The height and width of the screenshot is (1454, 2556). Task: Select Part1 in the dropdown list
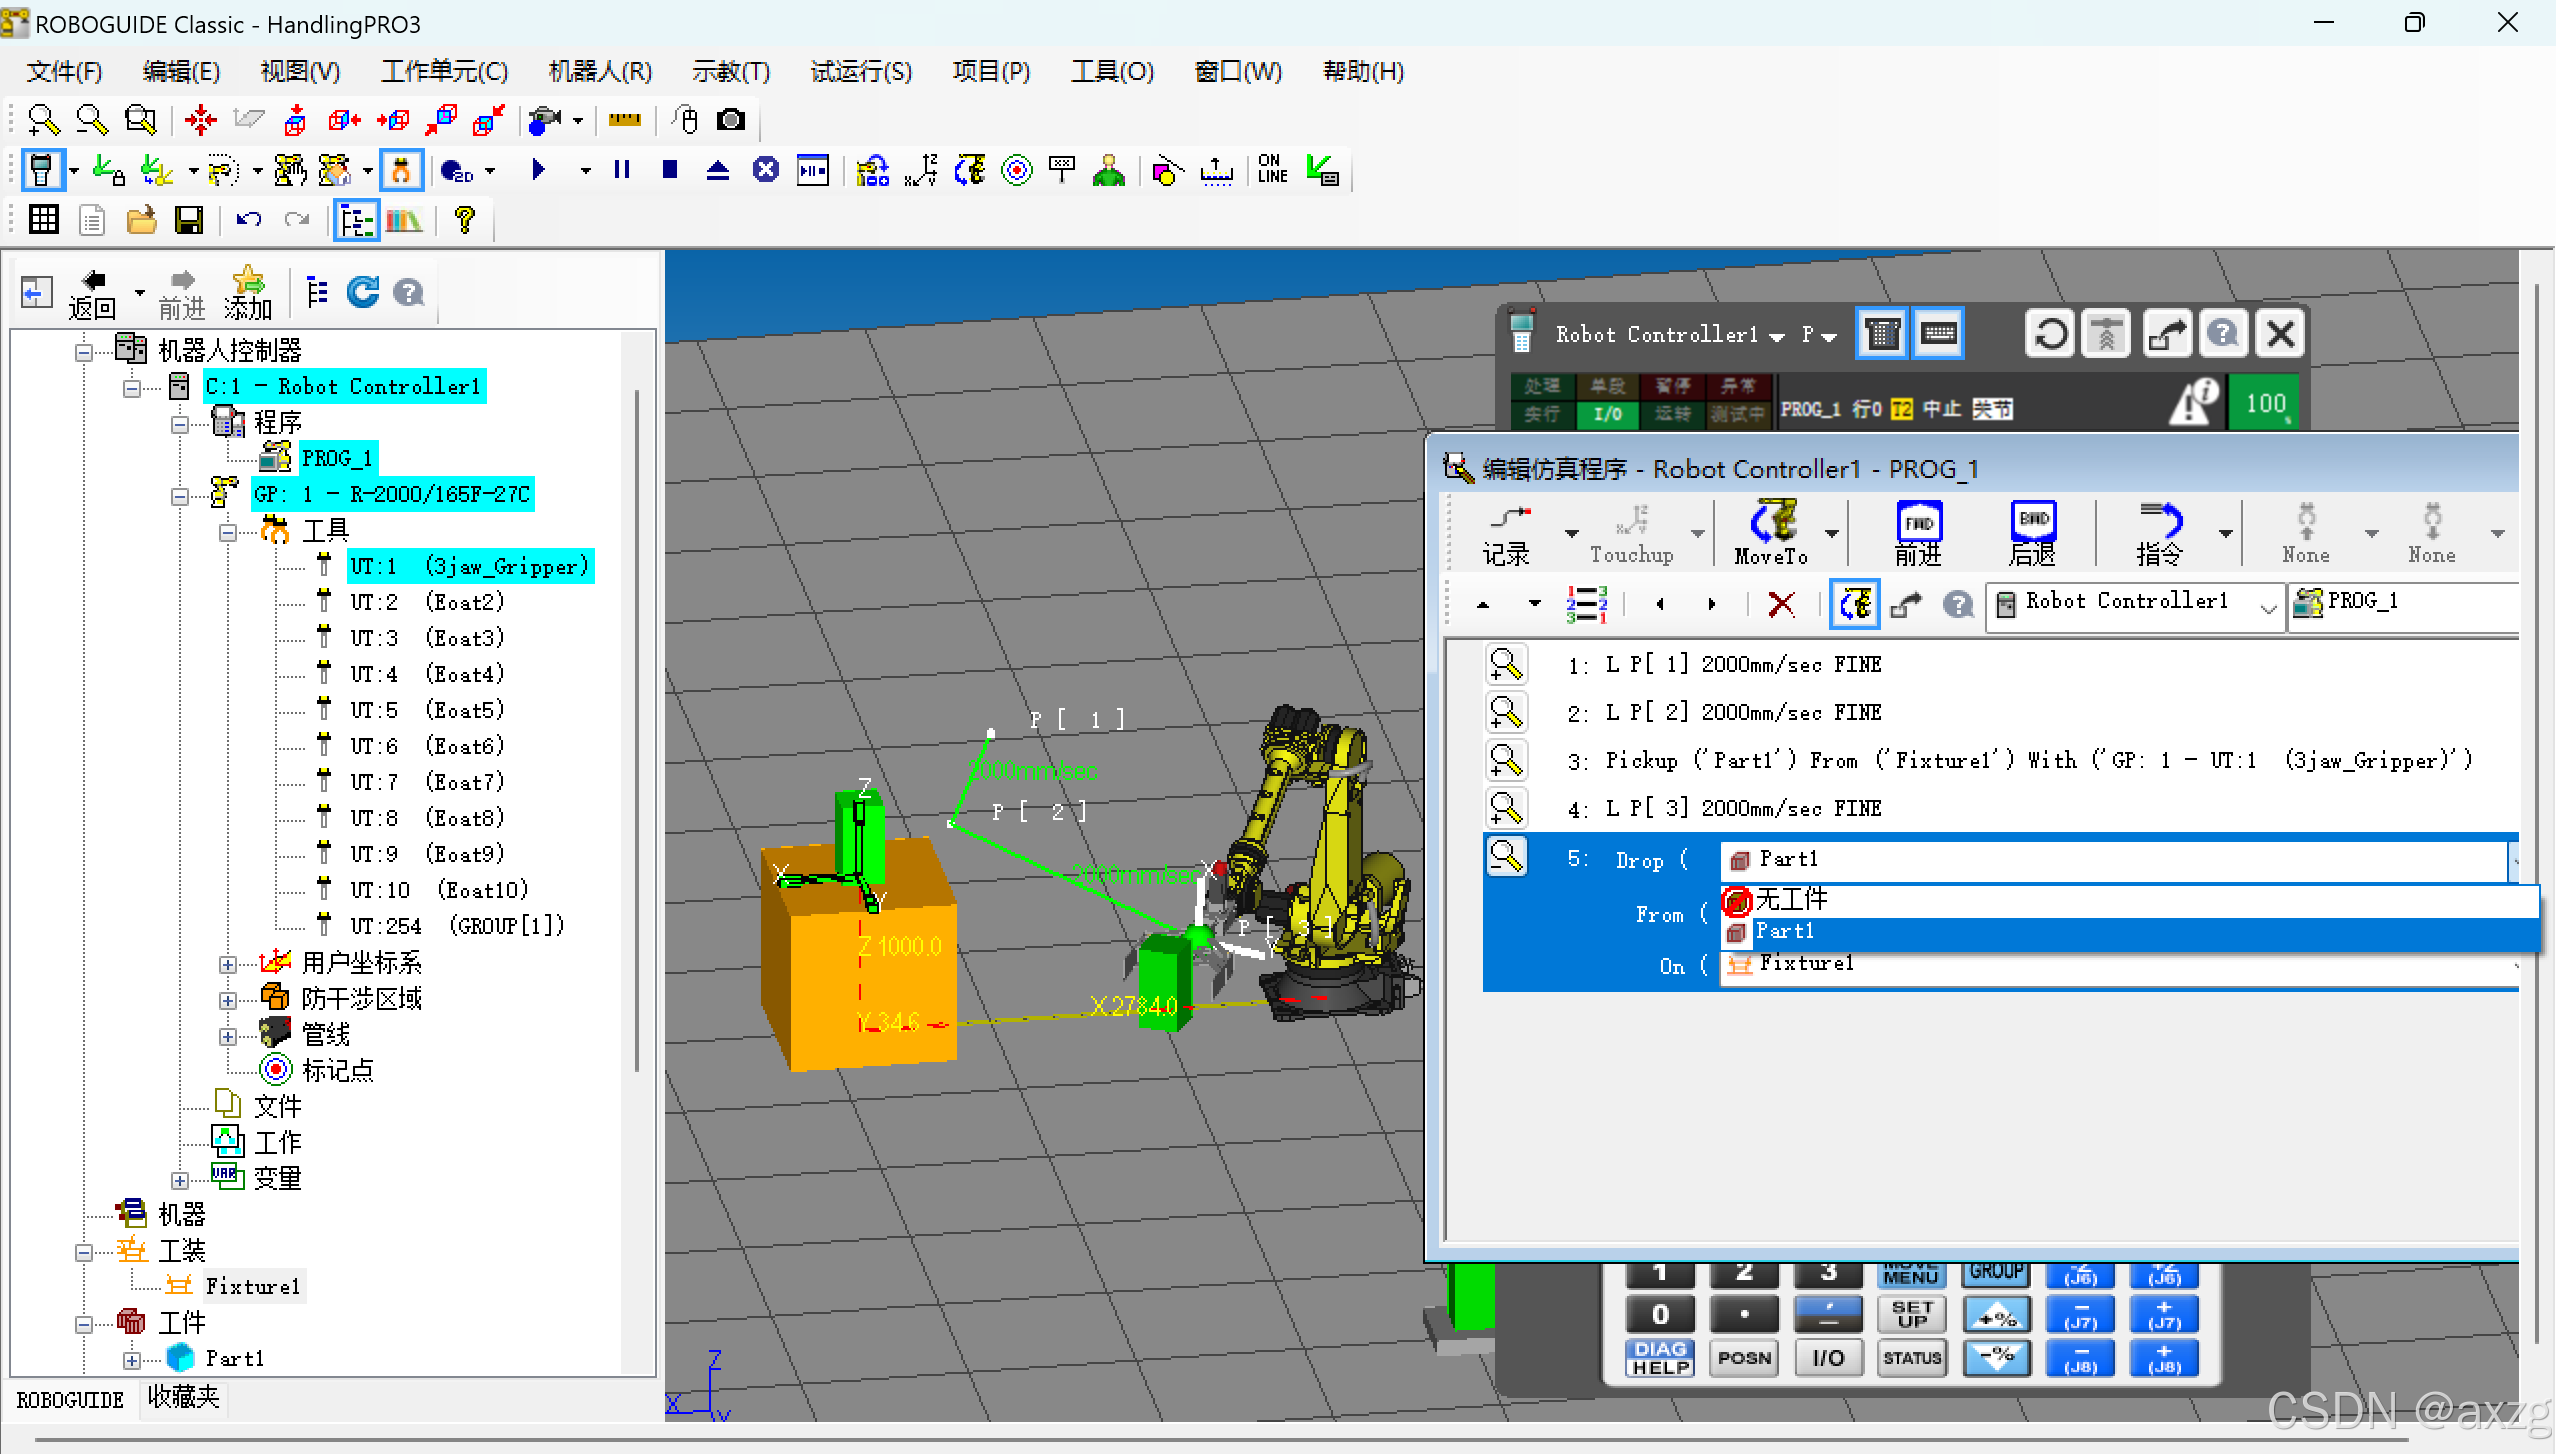1785,932
